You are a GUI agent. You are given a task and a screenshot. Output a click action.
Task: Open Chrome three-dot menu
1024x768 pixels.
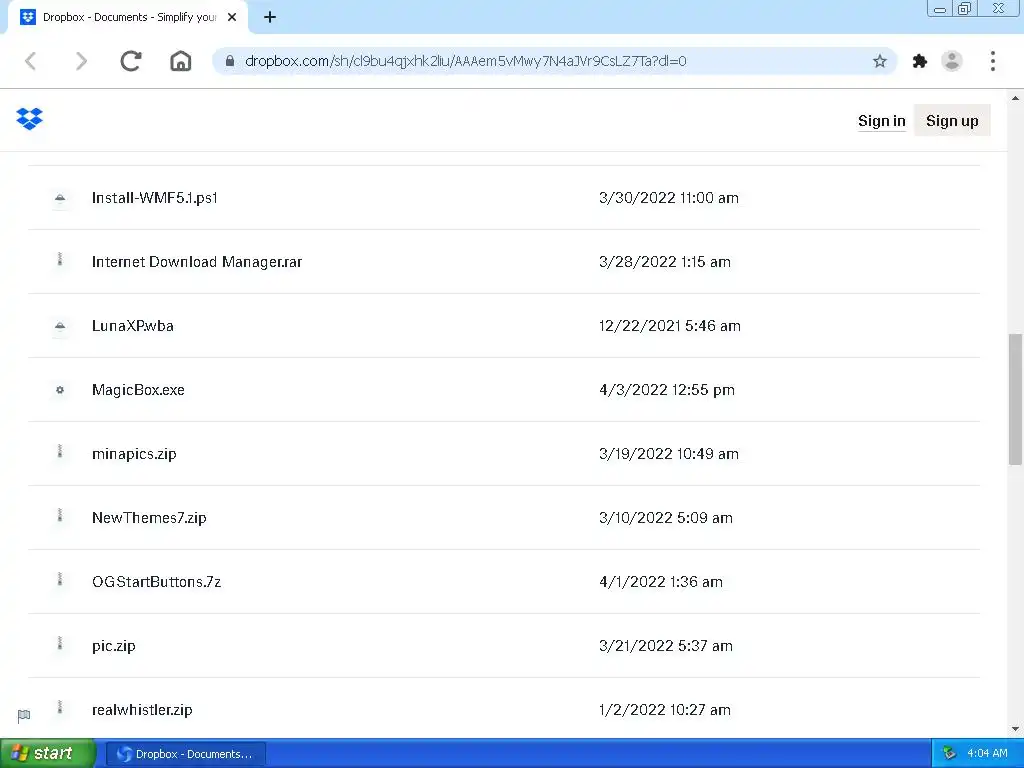pos(993,61)
